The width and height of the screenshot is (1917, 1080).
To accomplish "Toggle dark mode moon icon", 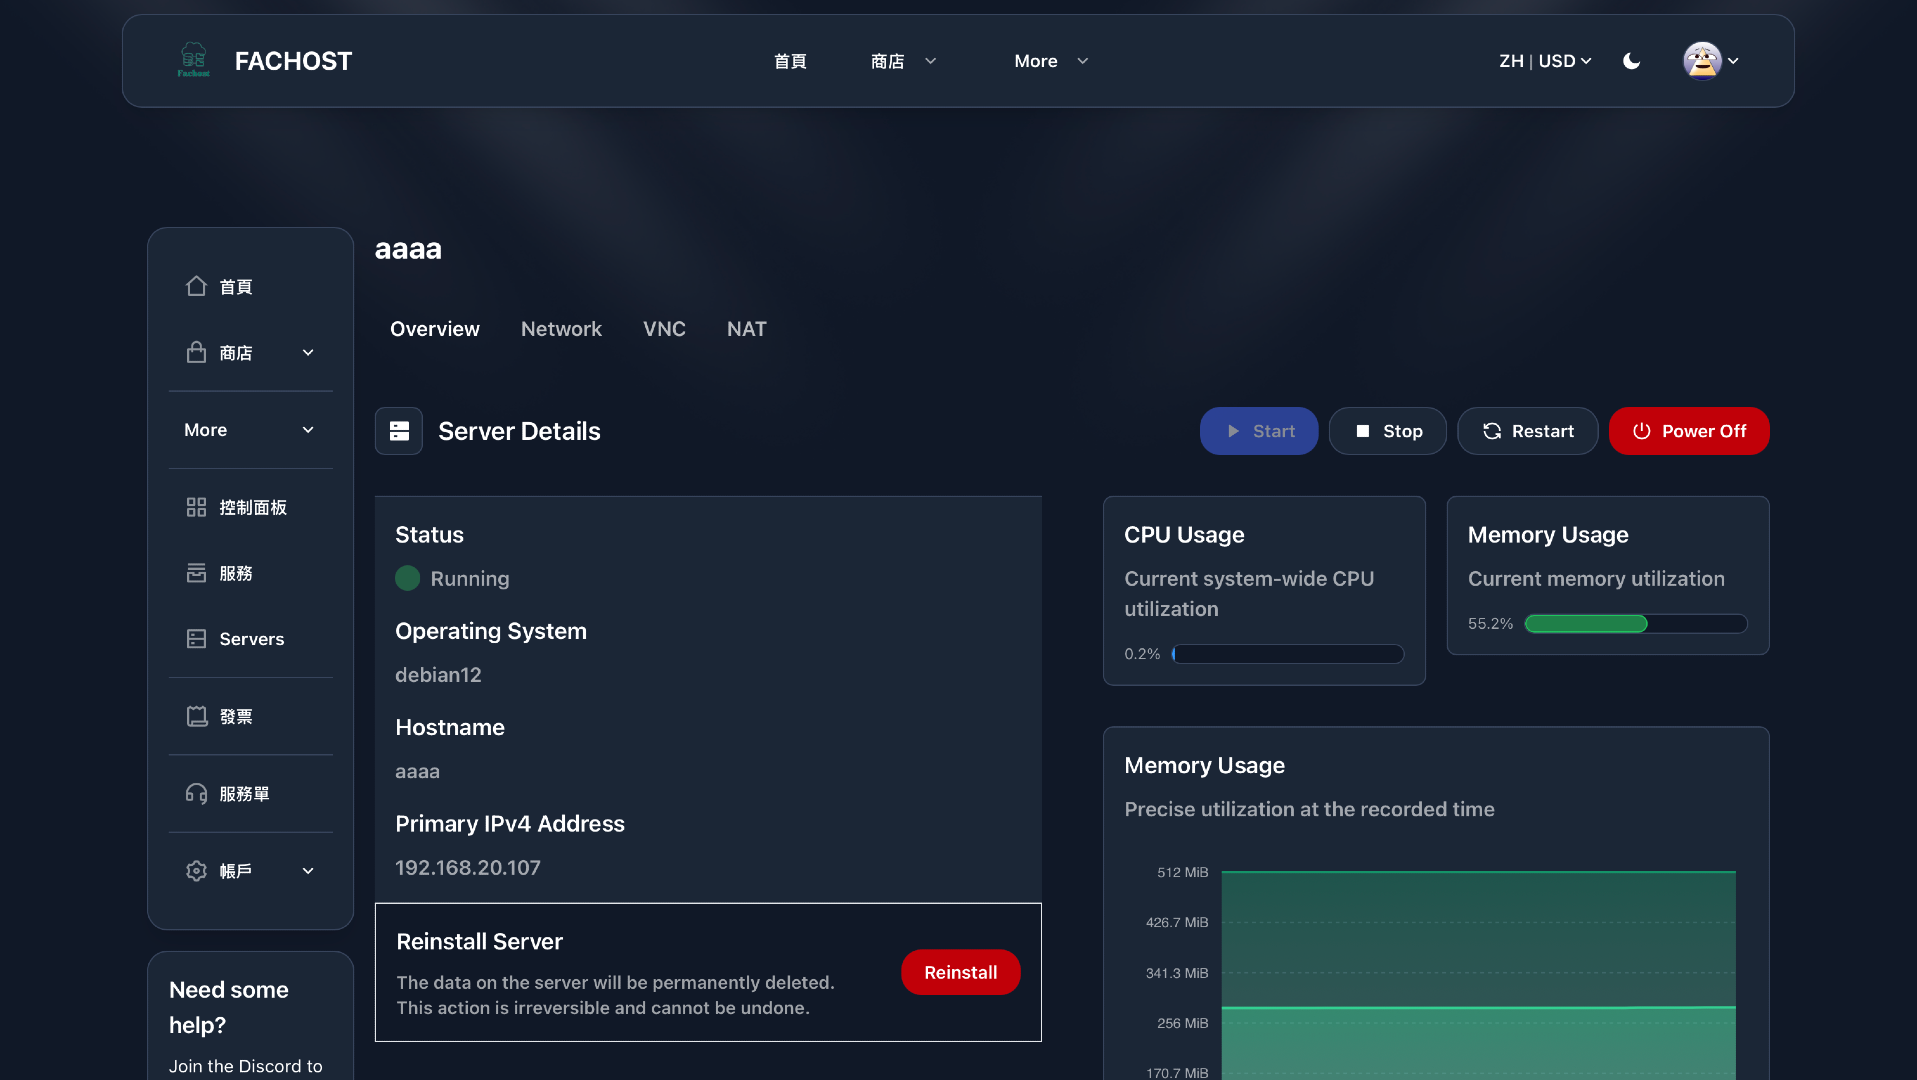I will coord(1631,61).
